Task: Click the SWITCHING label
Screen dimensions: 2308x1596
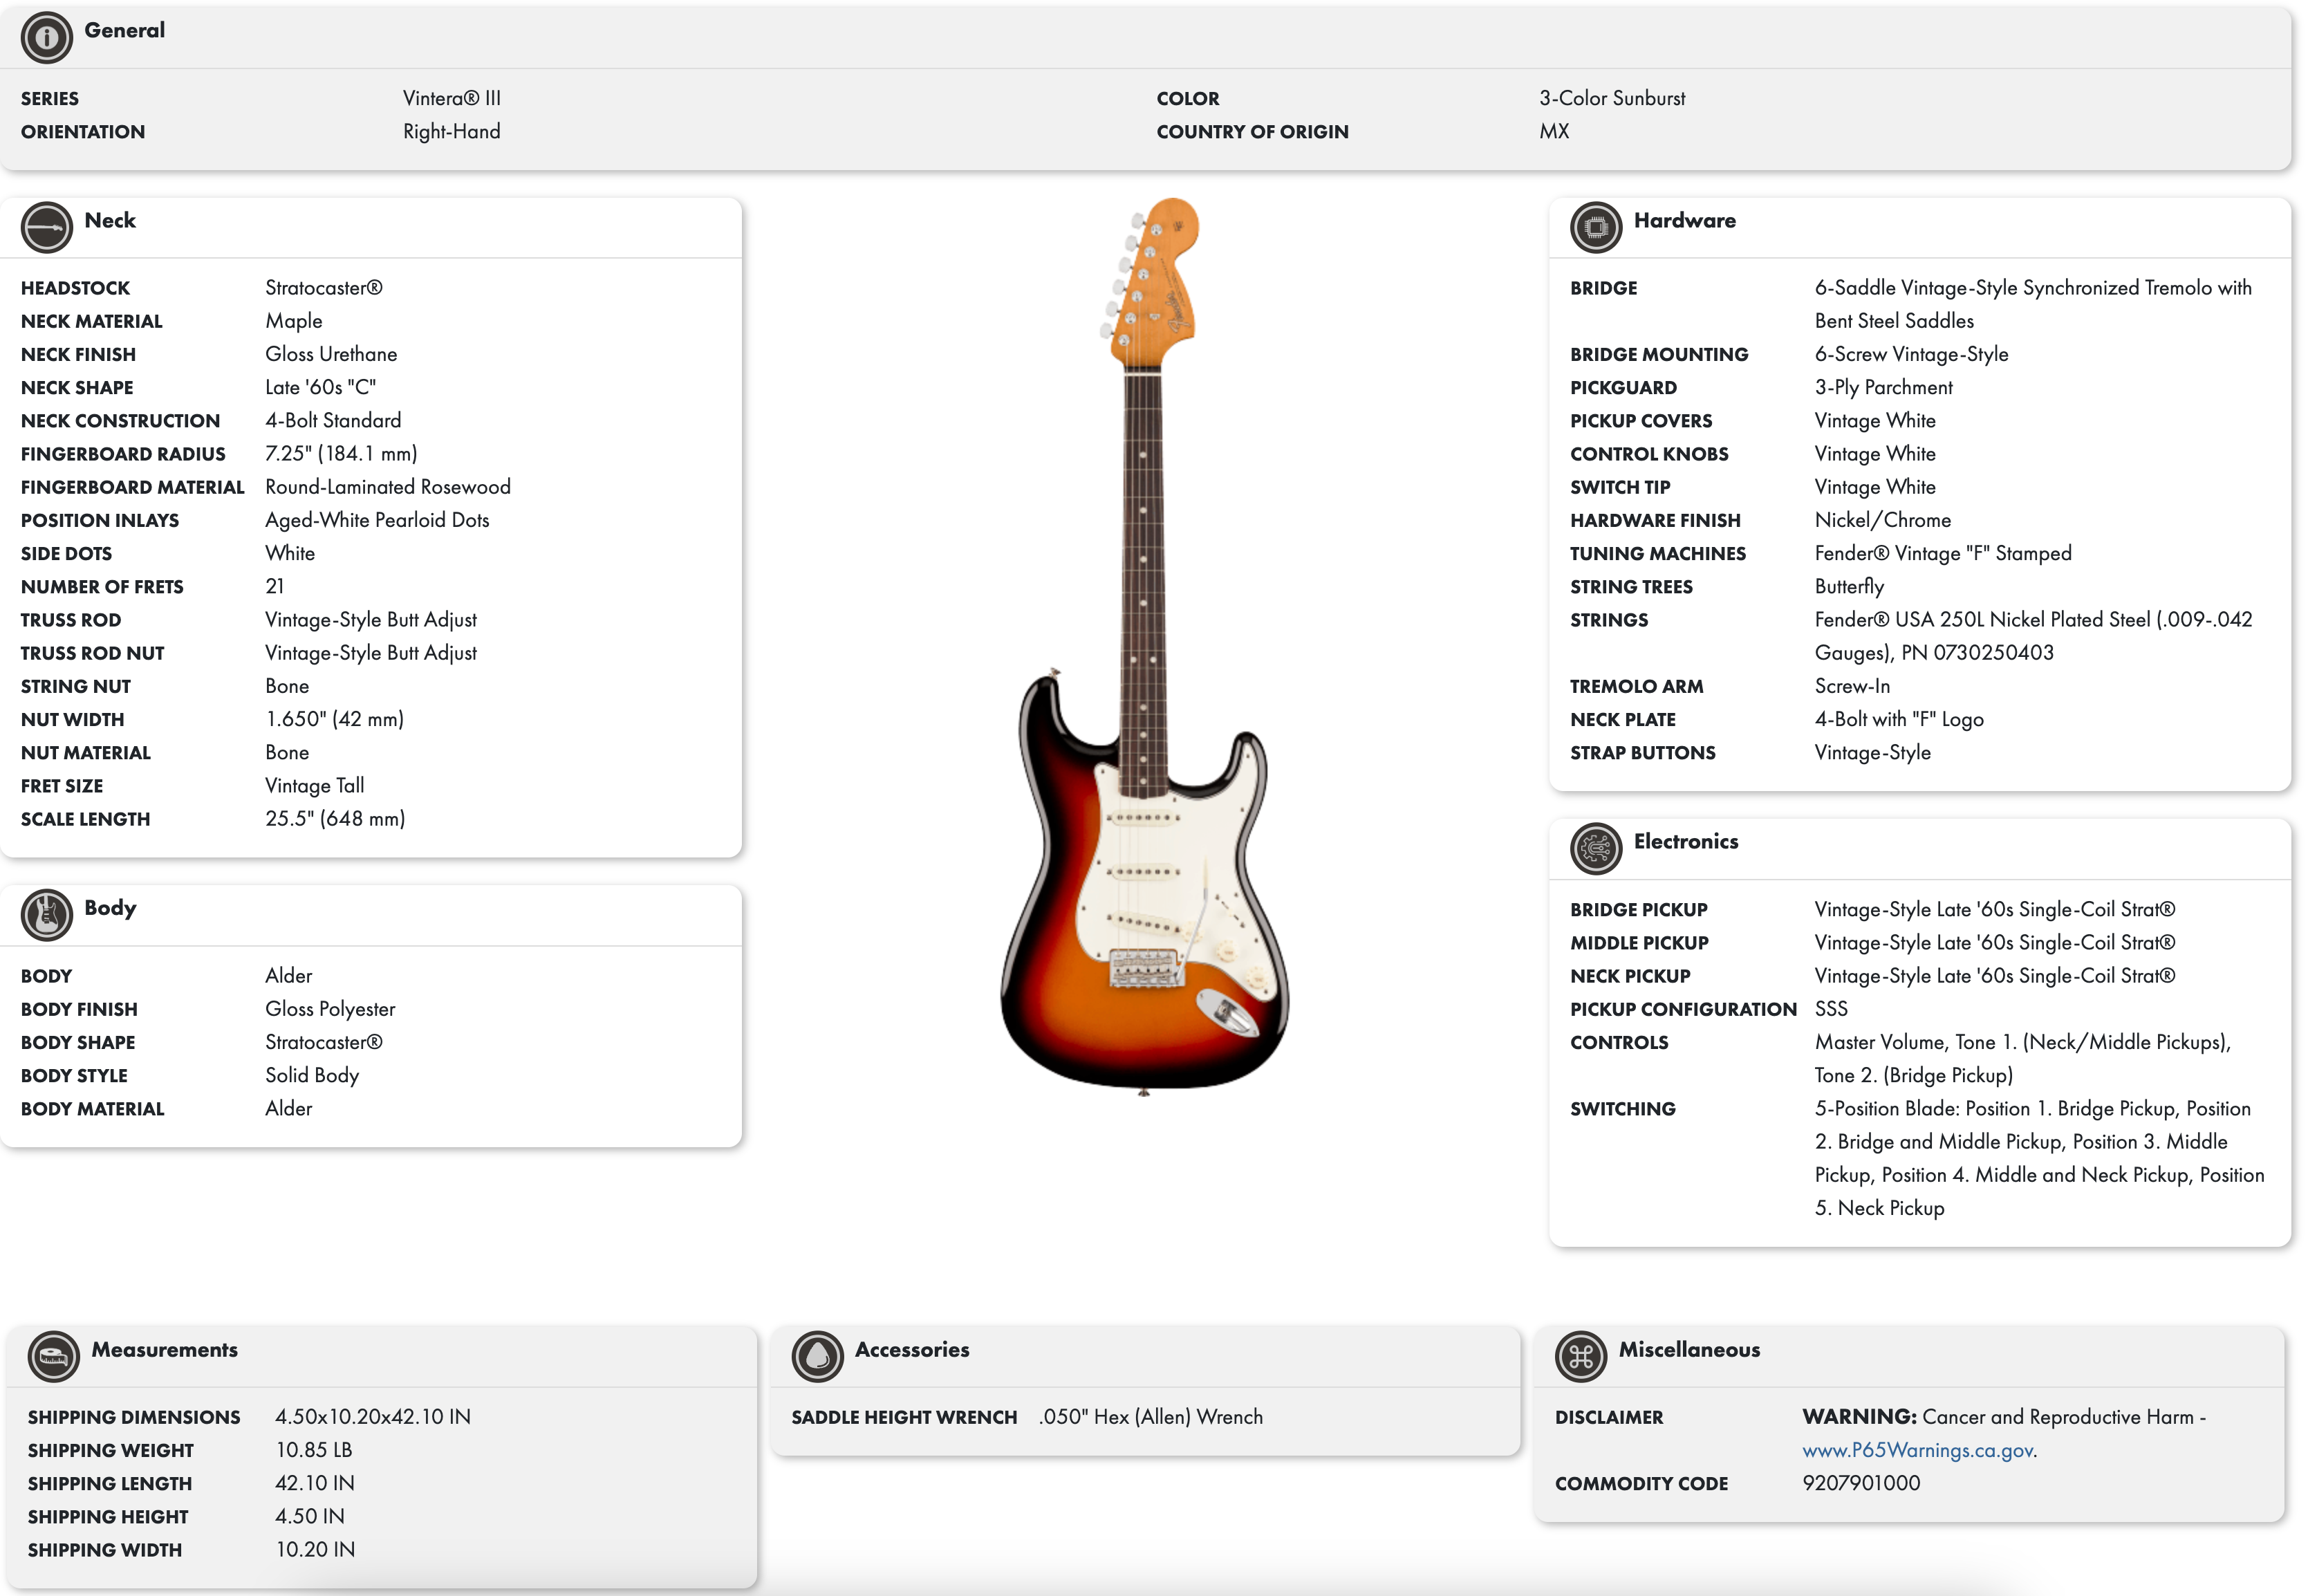Action: click(x=1622, y=1108)
